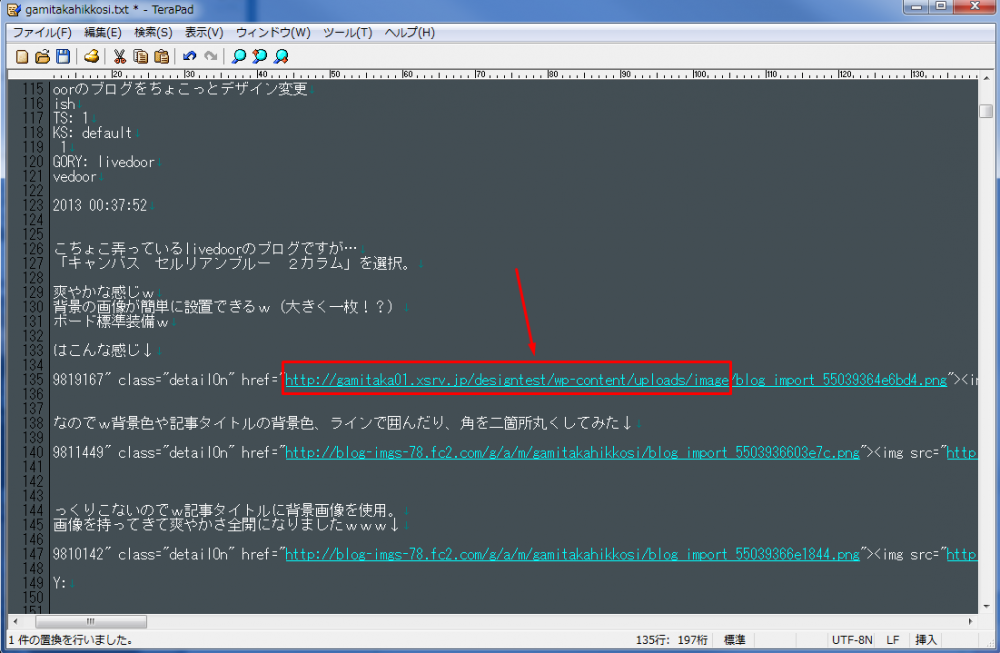The image size is (1000, 653).
Task: Open the ツール(T) menu
Action: [348, 33]
